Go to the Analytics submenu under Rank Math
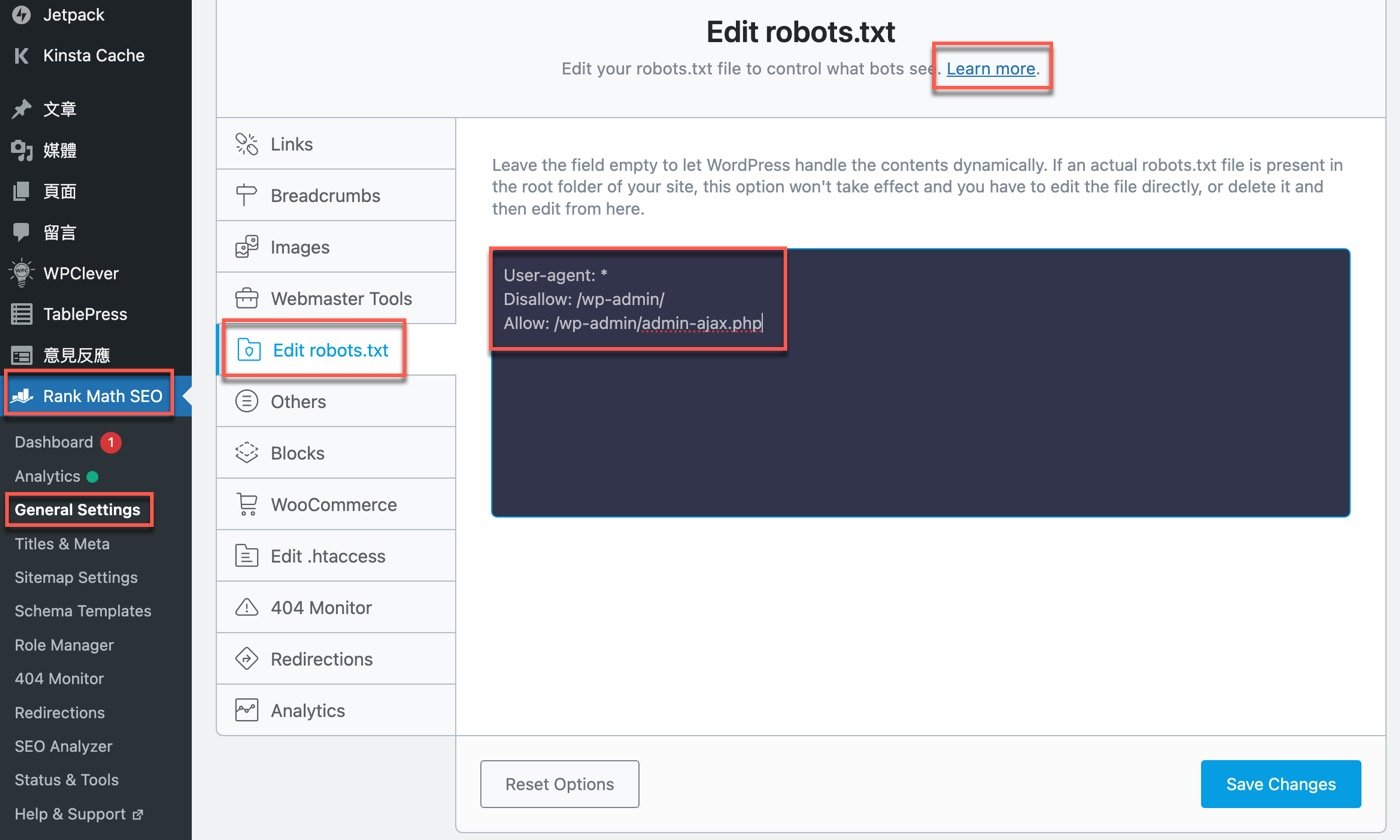Image resolution: width=1400 pixels, height=840 pixels. (x=47, y=476)
